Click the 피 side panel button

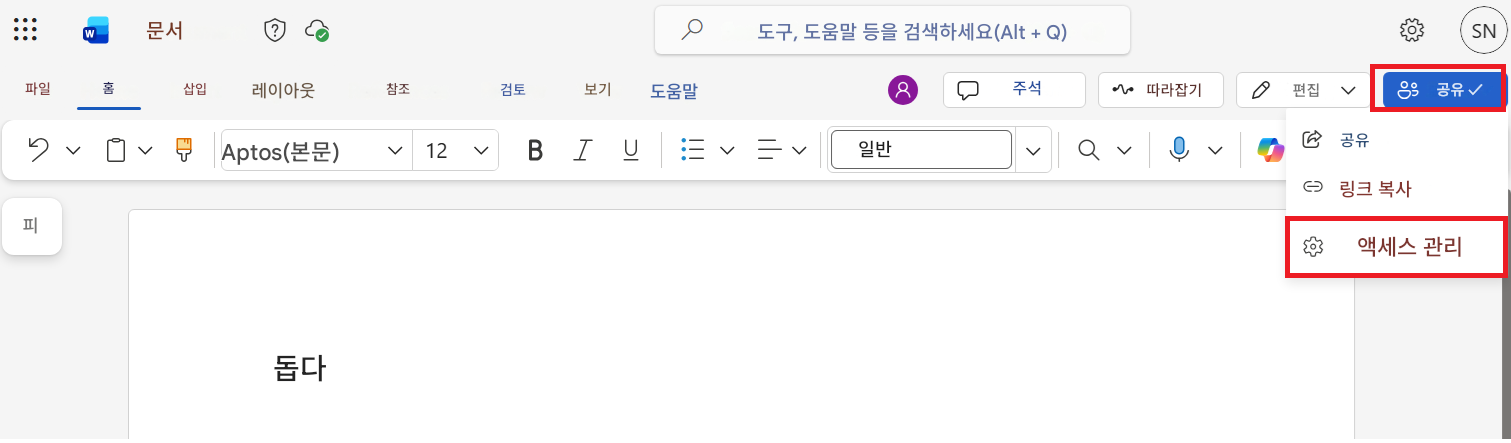click(32, 226)
